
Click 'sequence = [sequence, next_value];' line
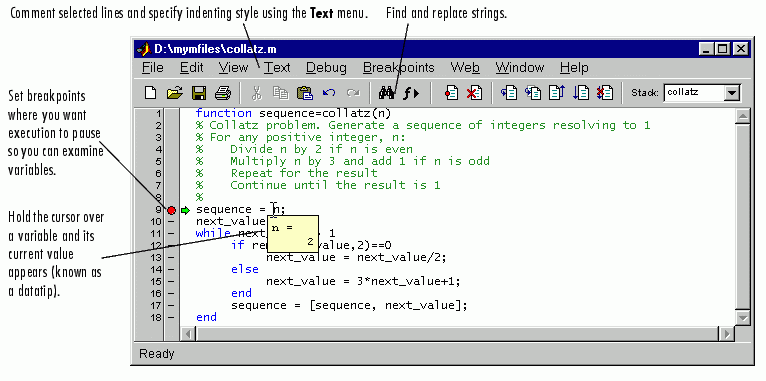(x=349, y=305)
